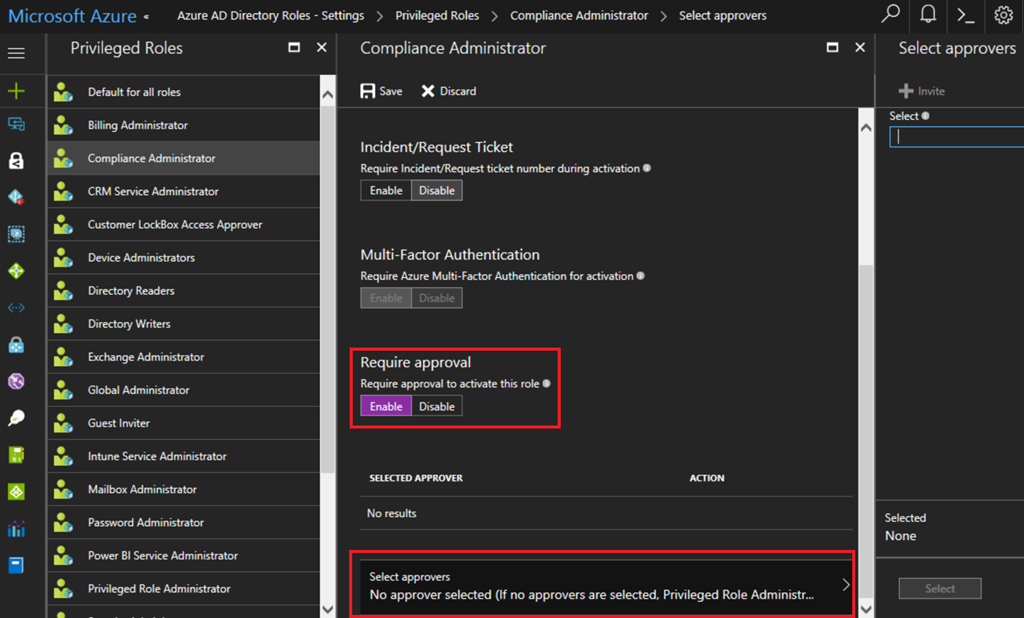Click the Select approvers search input field
Viewport: 1024px width, 618px height.
(956, 137)
